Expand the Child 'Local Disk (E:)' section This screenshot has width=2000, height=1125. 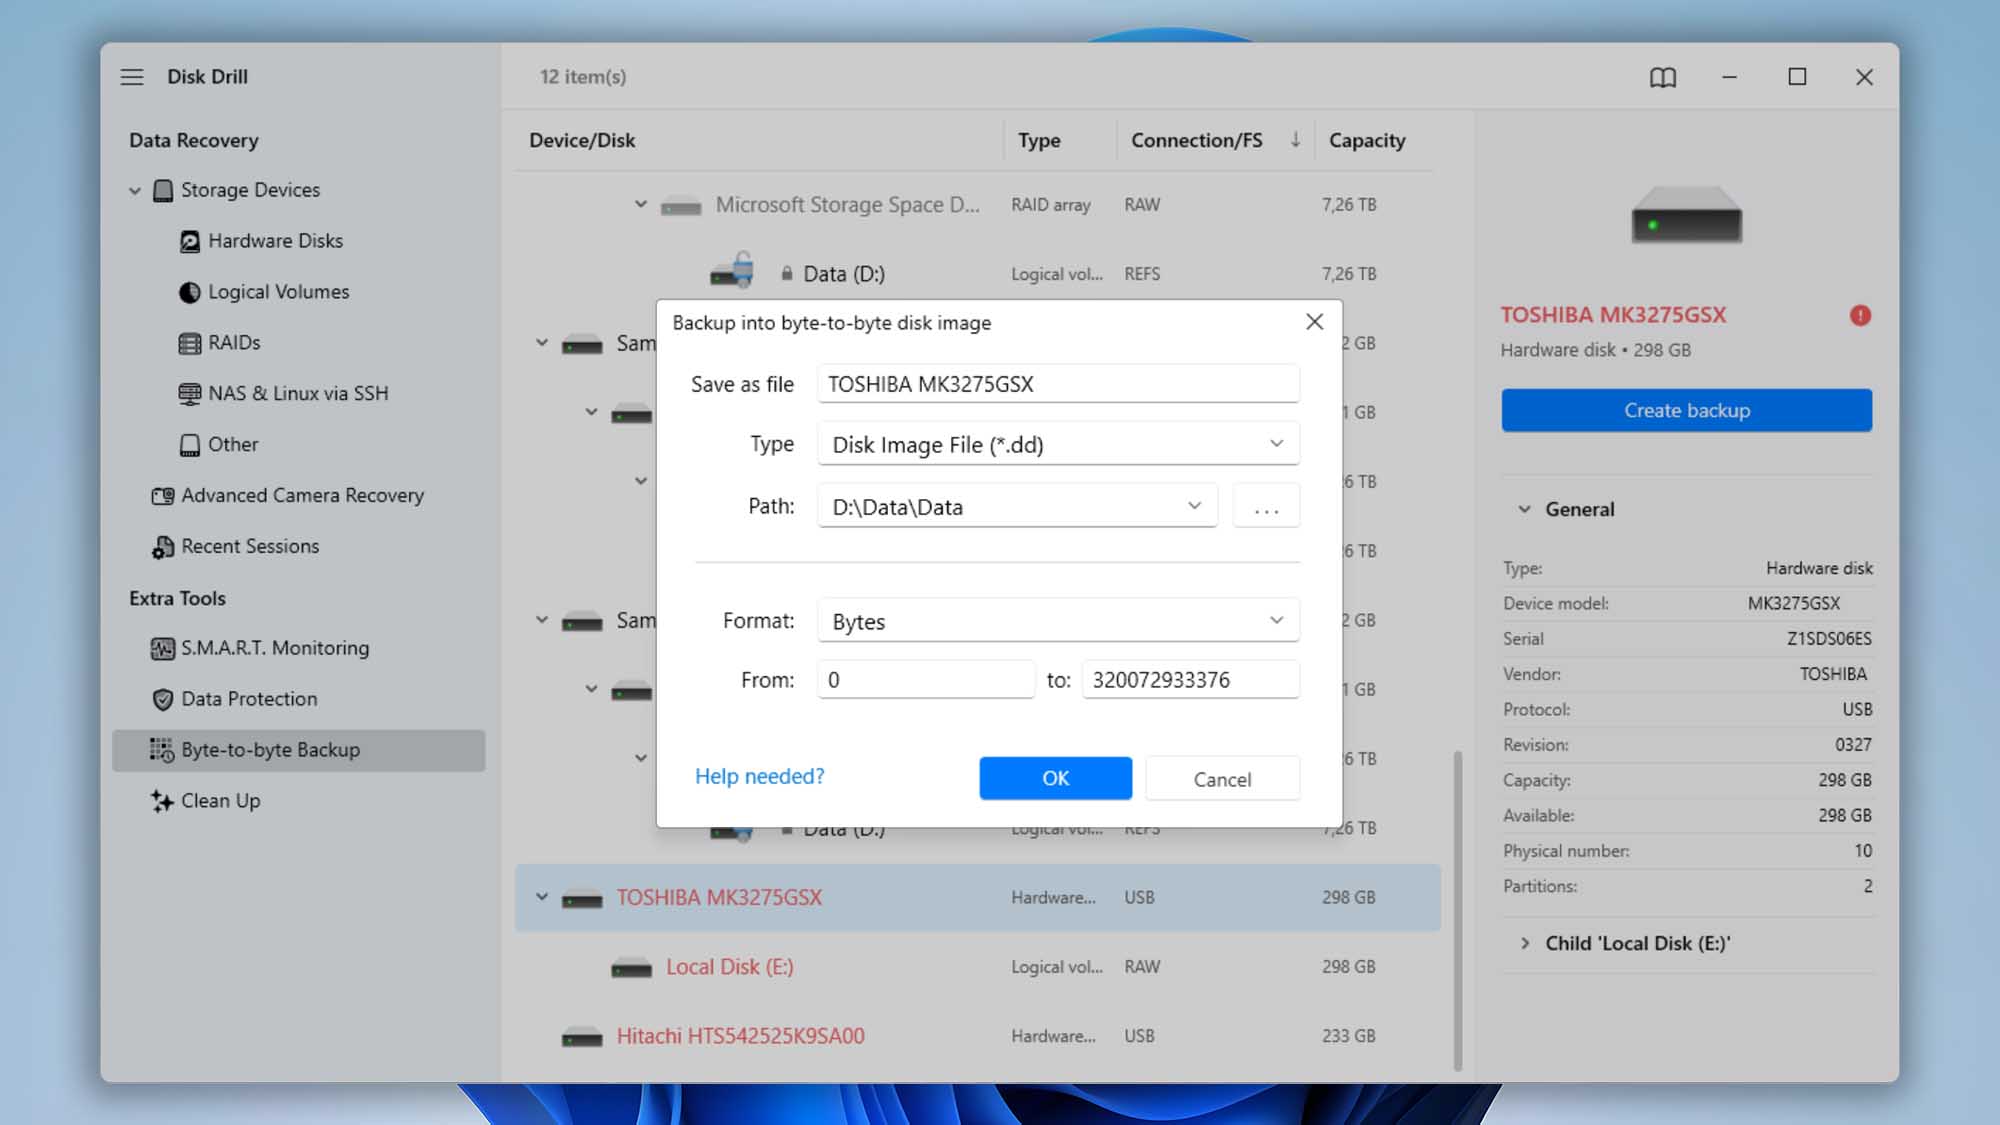1524,943
